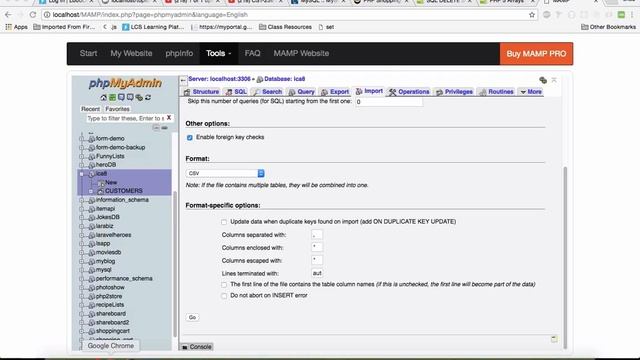Click the Columns separated with field
640x360 pixels.
317,235
